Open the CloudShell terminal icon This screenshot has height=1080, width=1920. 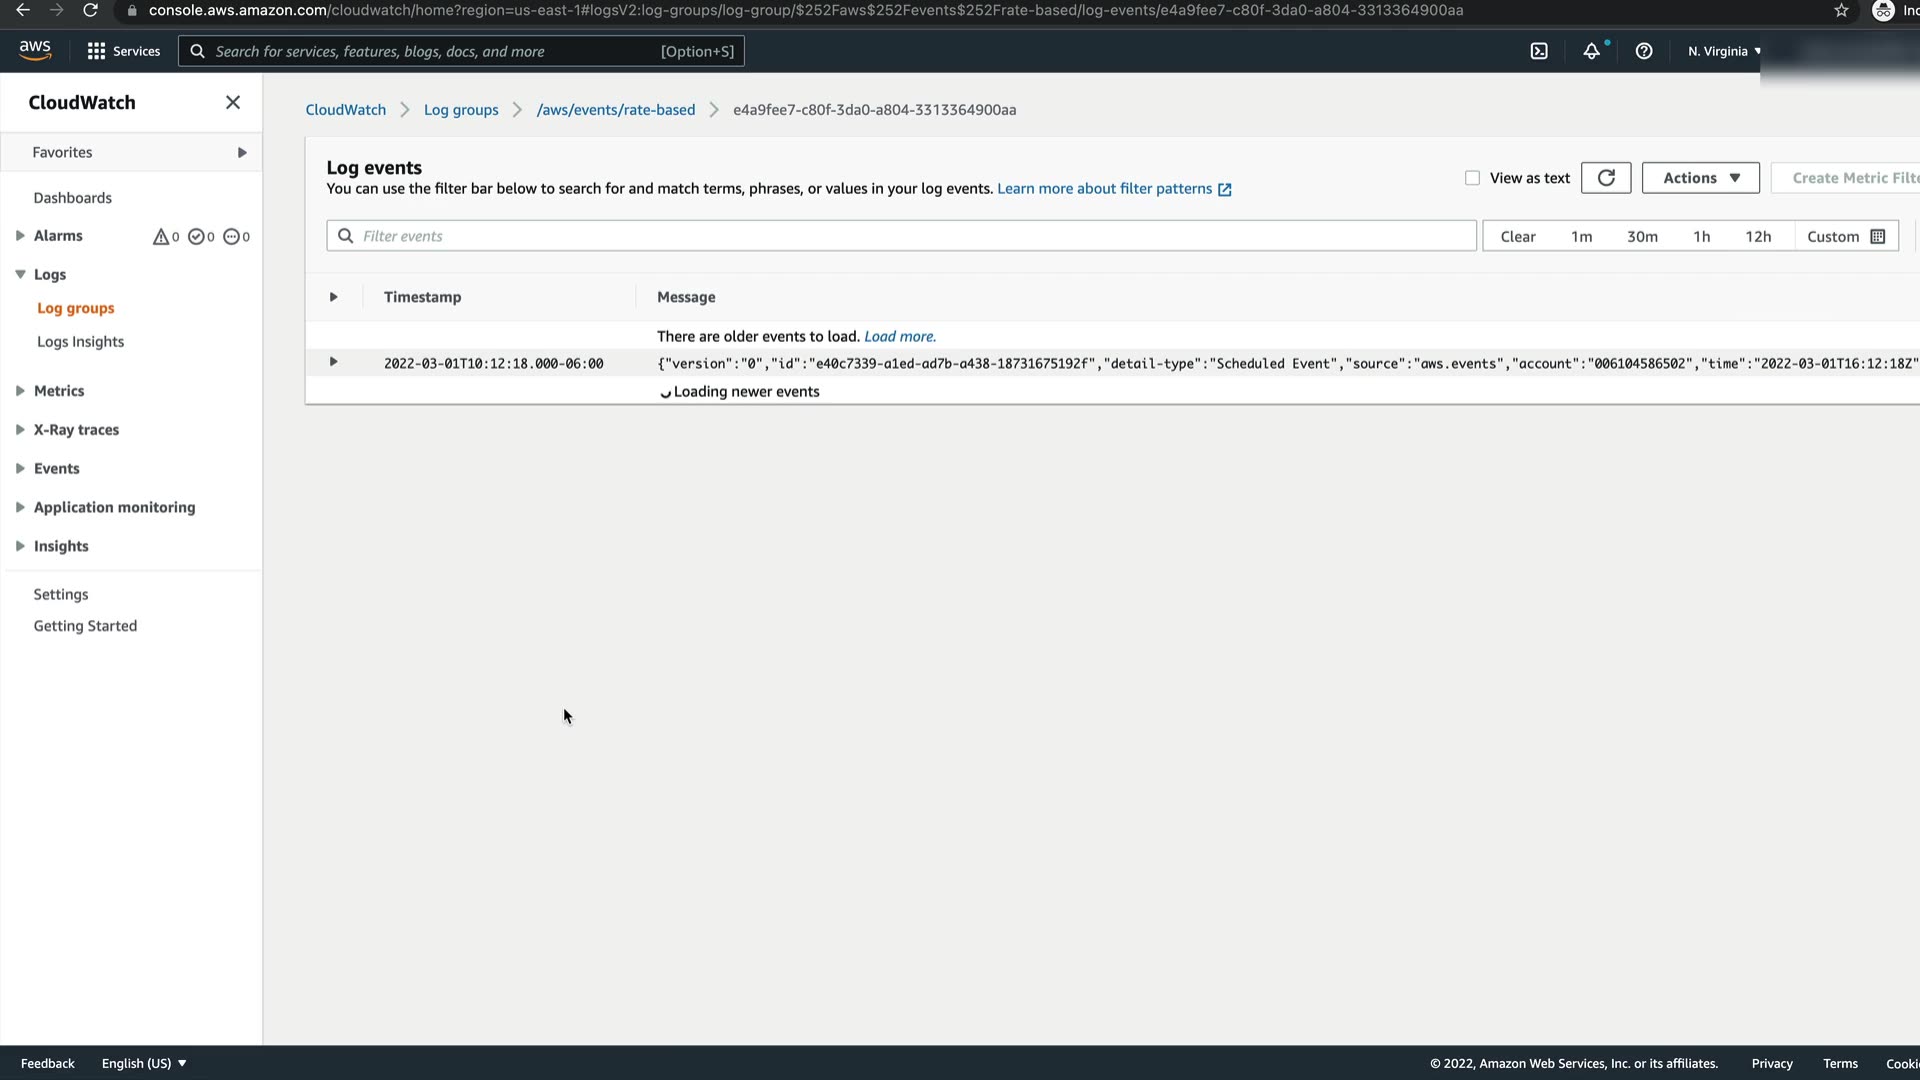tap(1539, 51)
